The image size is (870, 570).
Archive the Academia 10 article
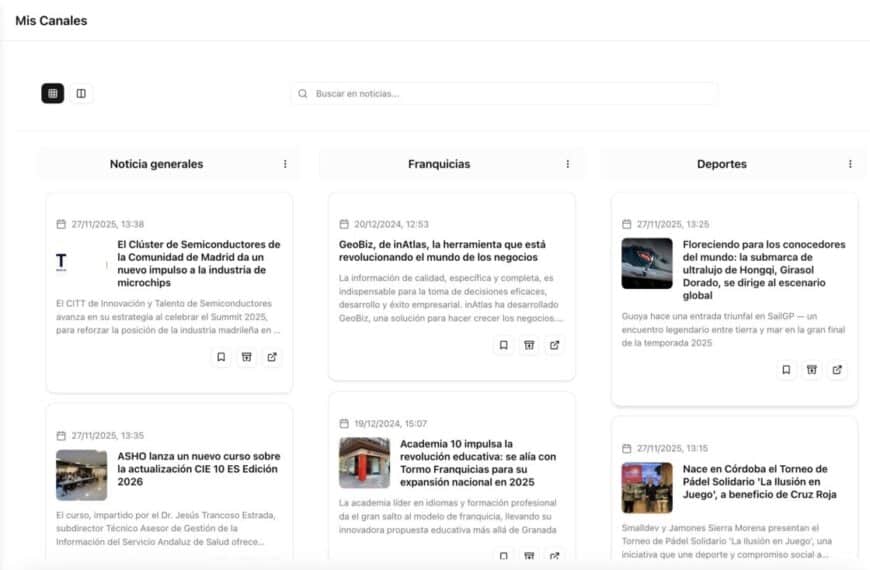point(529,556)
